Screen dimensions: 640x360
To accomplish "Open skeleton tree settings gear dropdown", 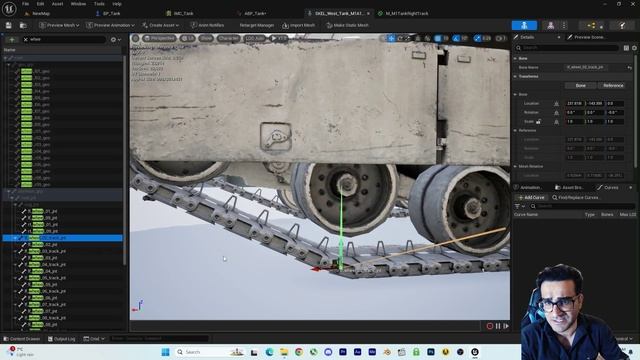I will tap(116, 40).
